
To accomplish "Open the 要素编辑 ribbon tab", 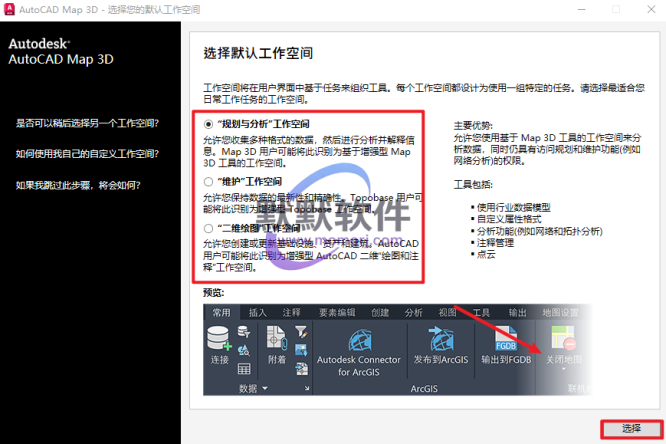I will (x=336, y=313).
